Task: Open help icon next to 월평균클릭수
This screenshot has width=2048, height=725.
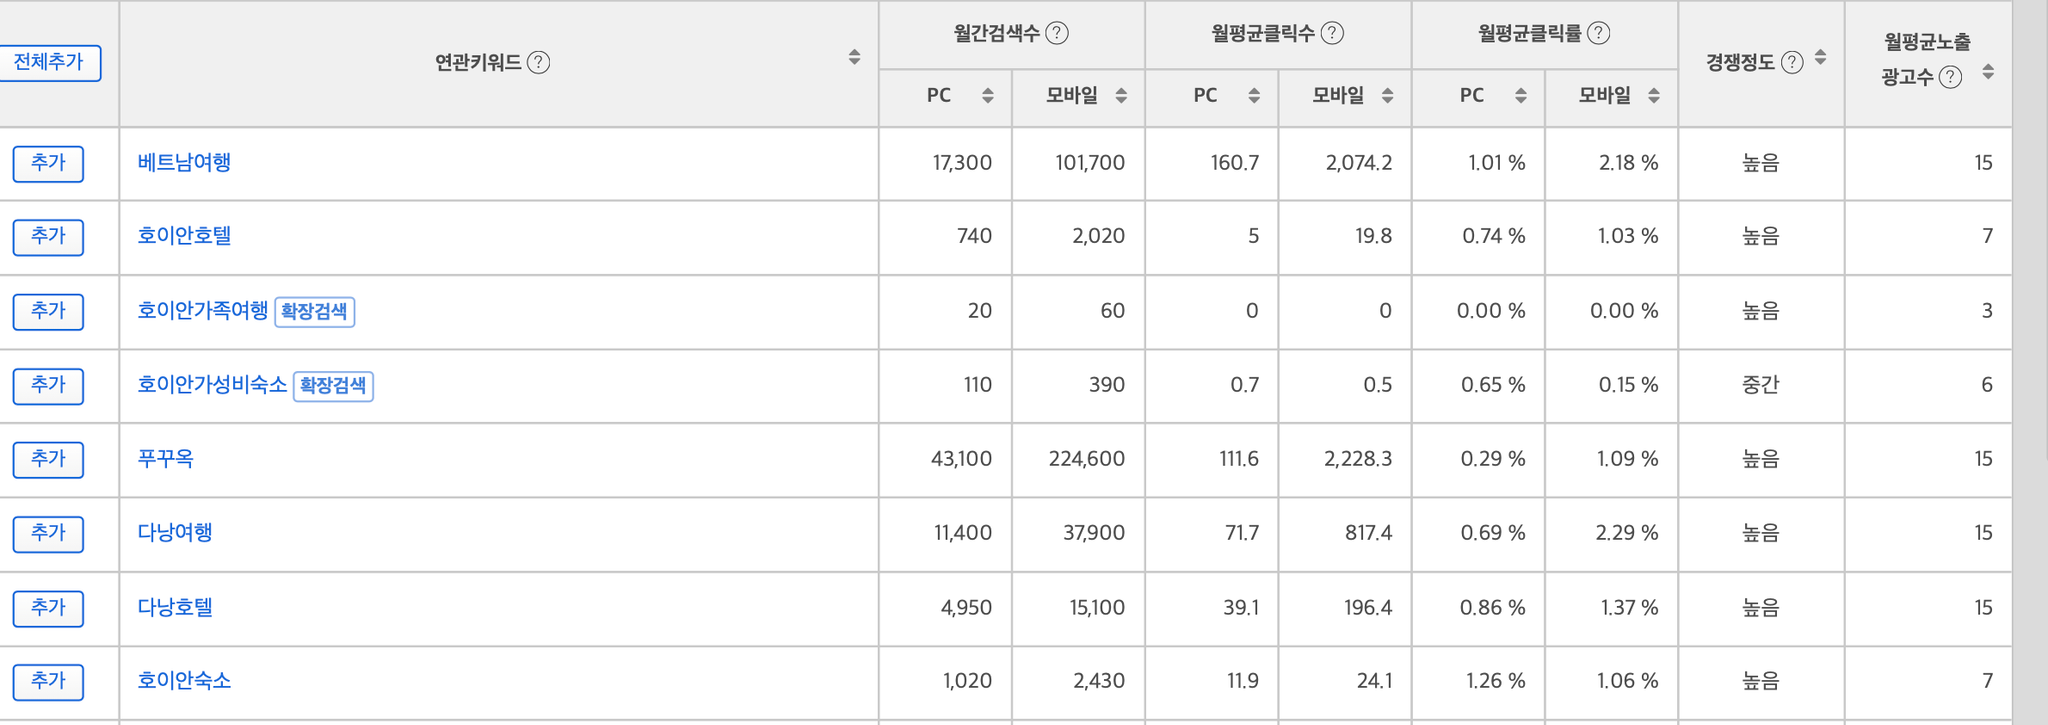Action: tap(1332, 33)
